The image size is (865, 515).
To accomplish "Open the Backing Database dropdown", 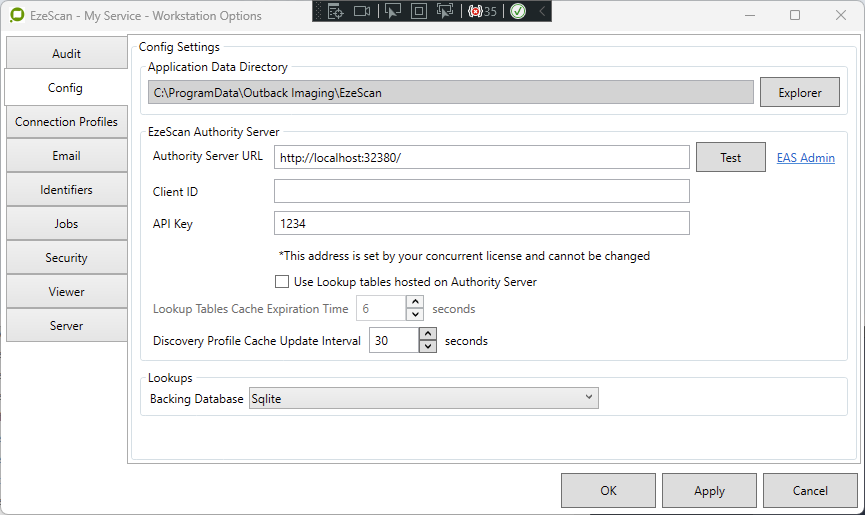I will coord(423,399).
